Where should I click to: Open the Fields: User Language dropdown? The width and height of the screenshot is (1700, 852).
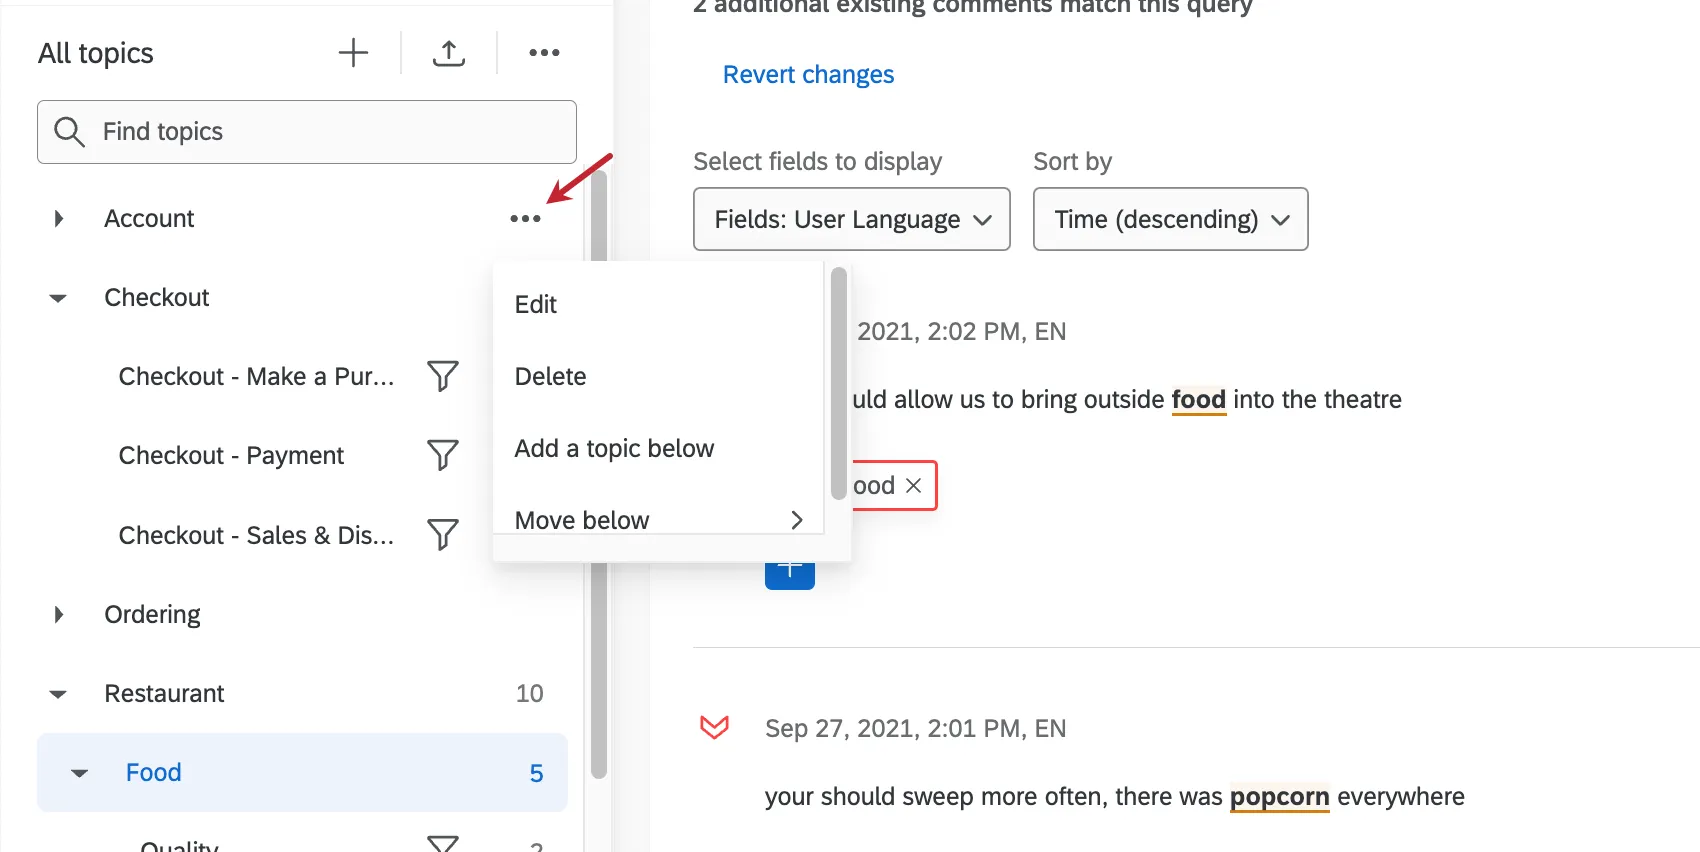coord(851,219)
